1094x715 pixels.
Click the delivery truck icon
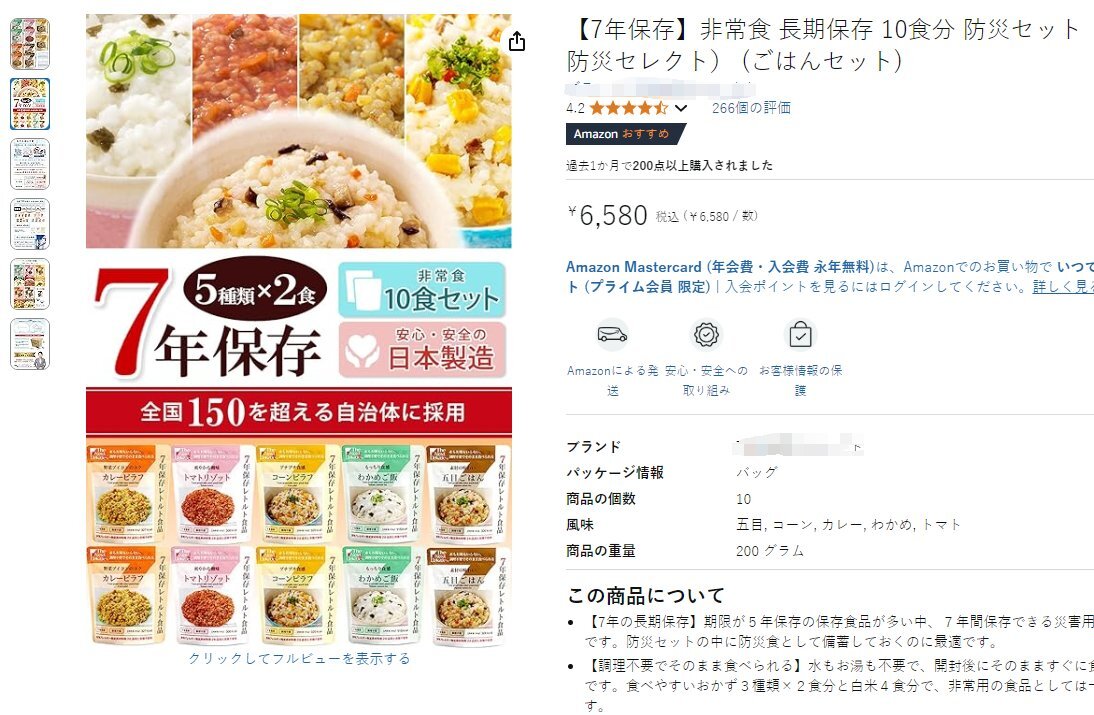[x=612, y=336]
